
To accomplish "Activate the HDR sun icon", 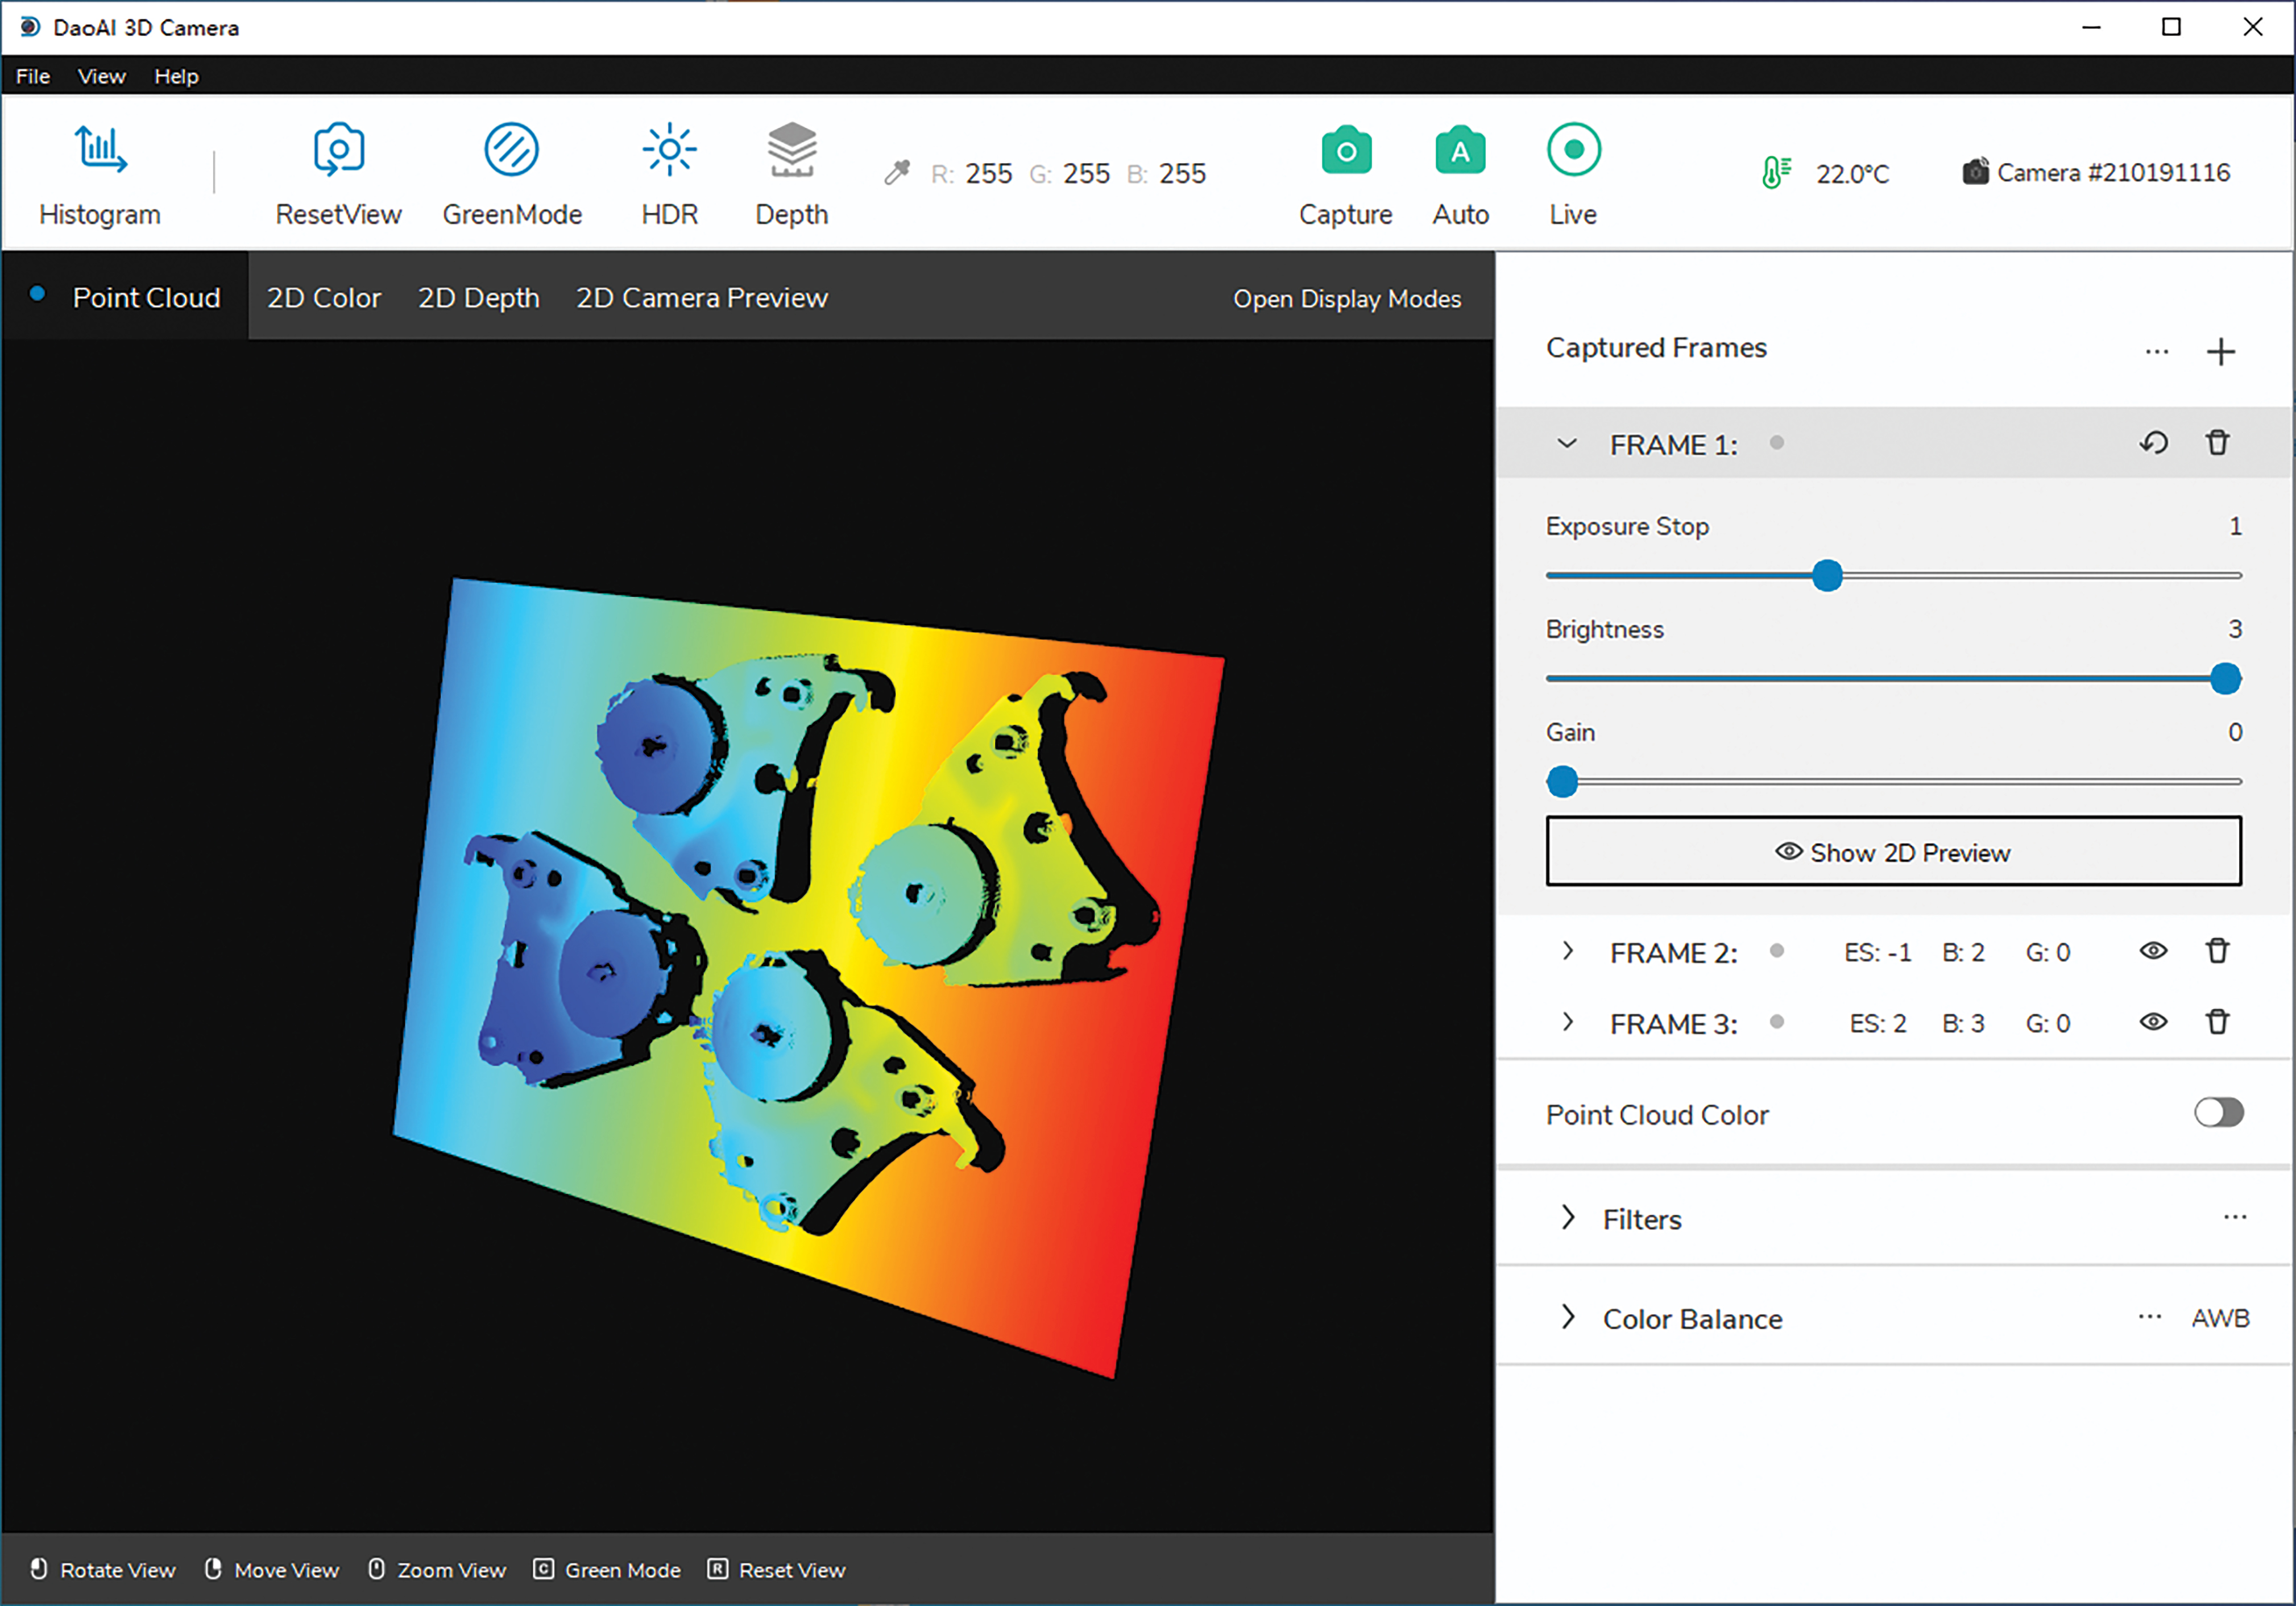I will 669,151.
